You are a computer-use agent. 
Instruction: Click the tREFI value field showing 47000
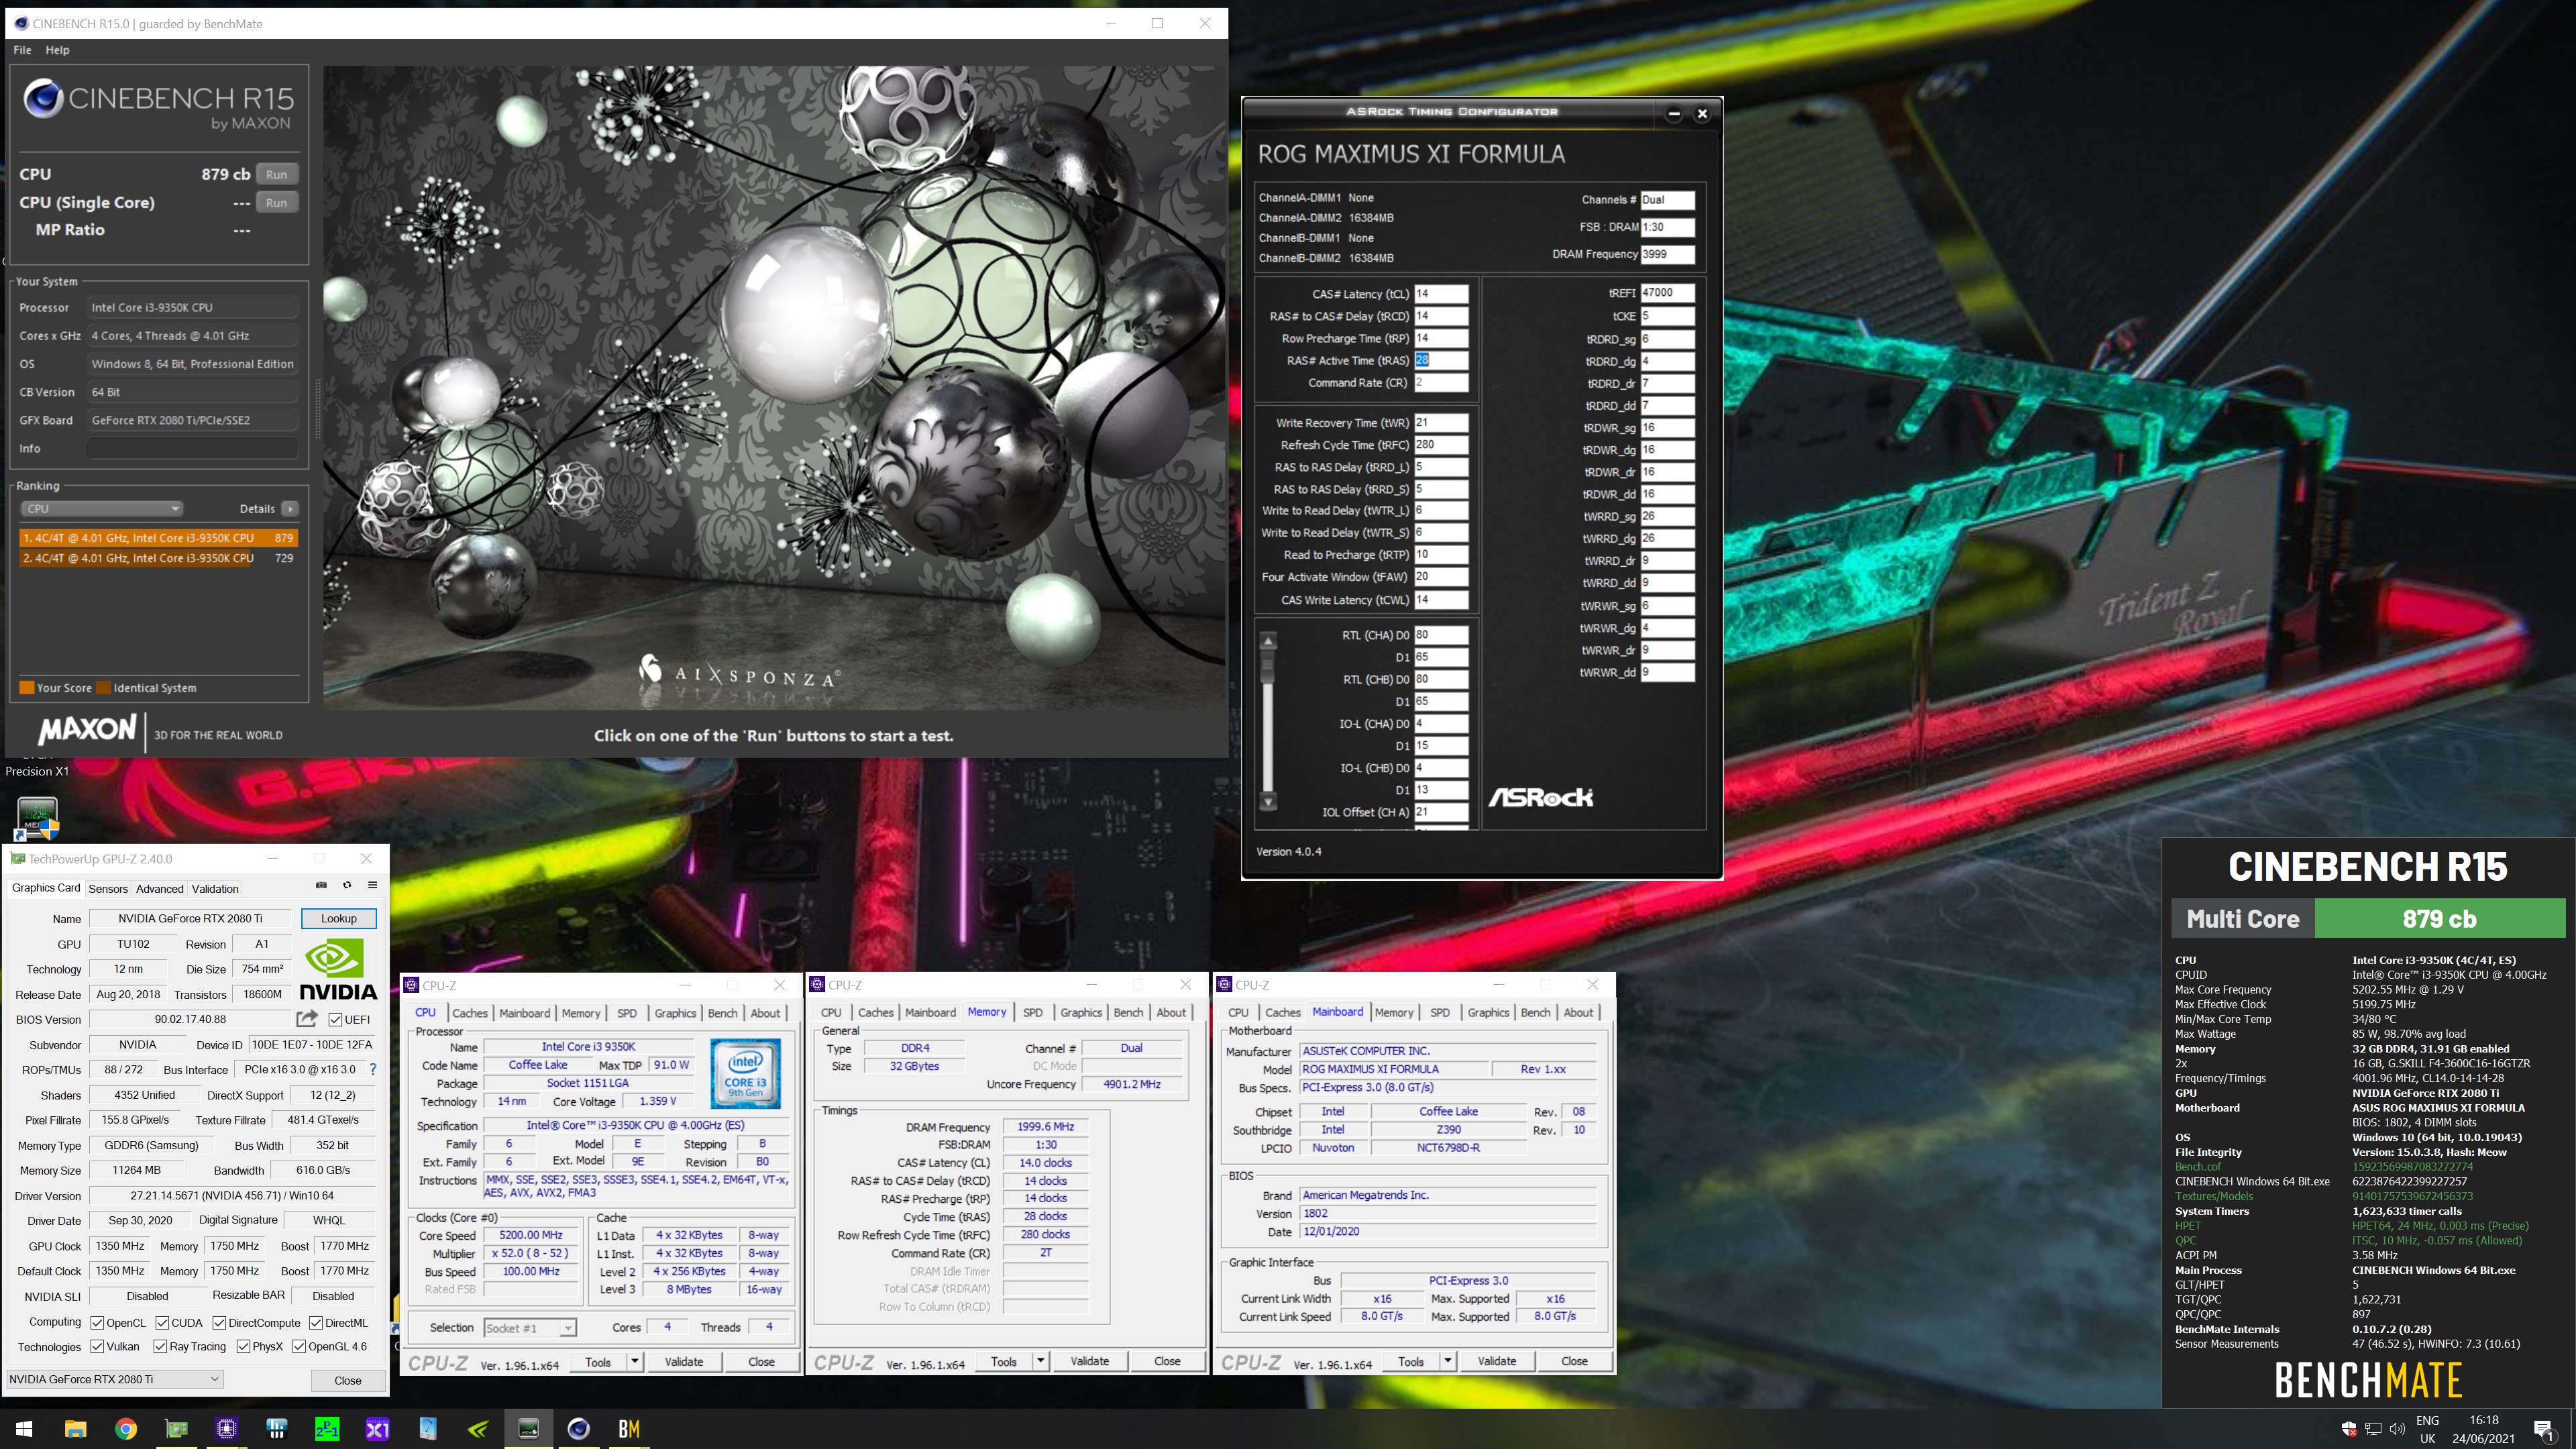click(x=1667, y=293)
